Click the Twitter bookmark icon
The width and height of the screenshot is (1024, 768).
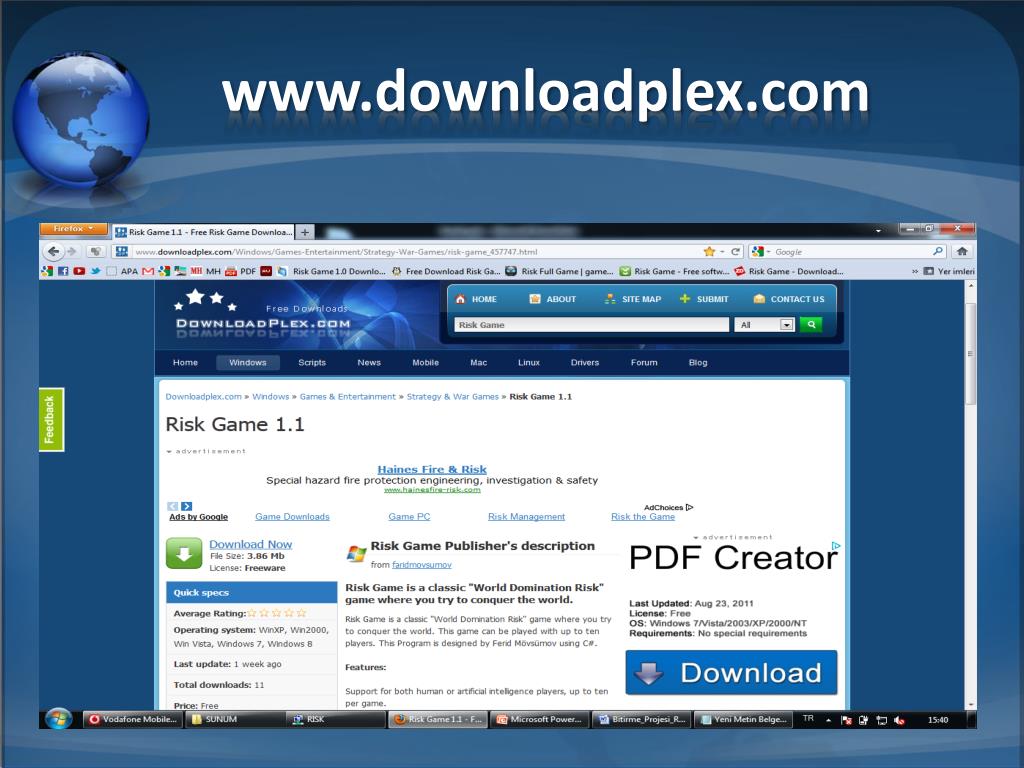pos(95,271)
